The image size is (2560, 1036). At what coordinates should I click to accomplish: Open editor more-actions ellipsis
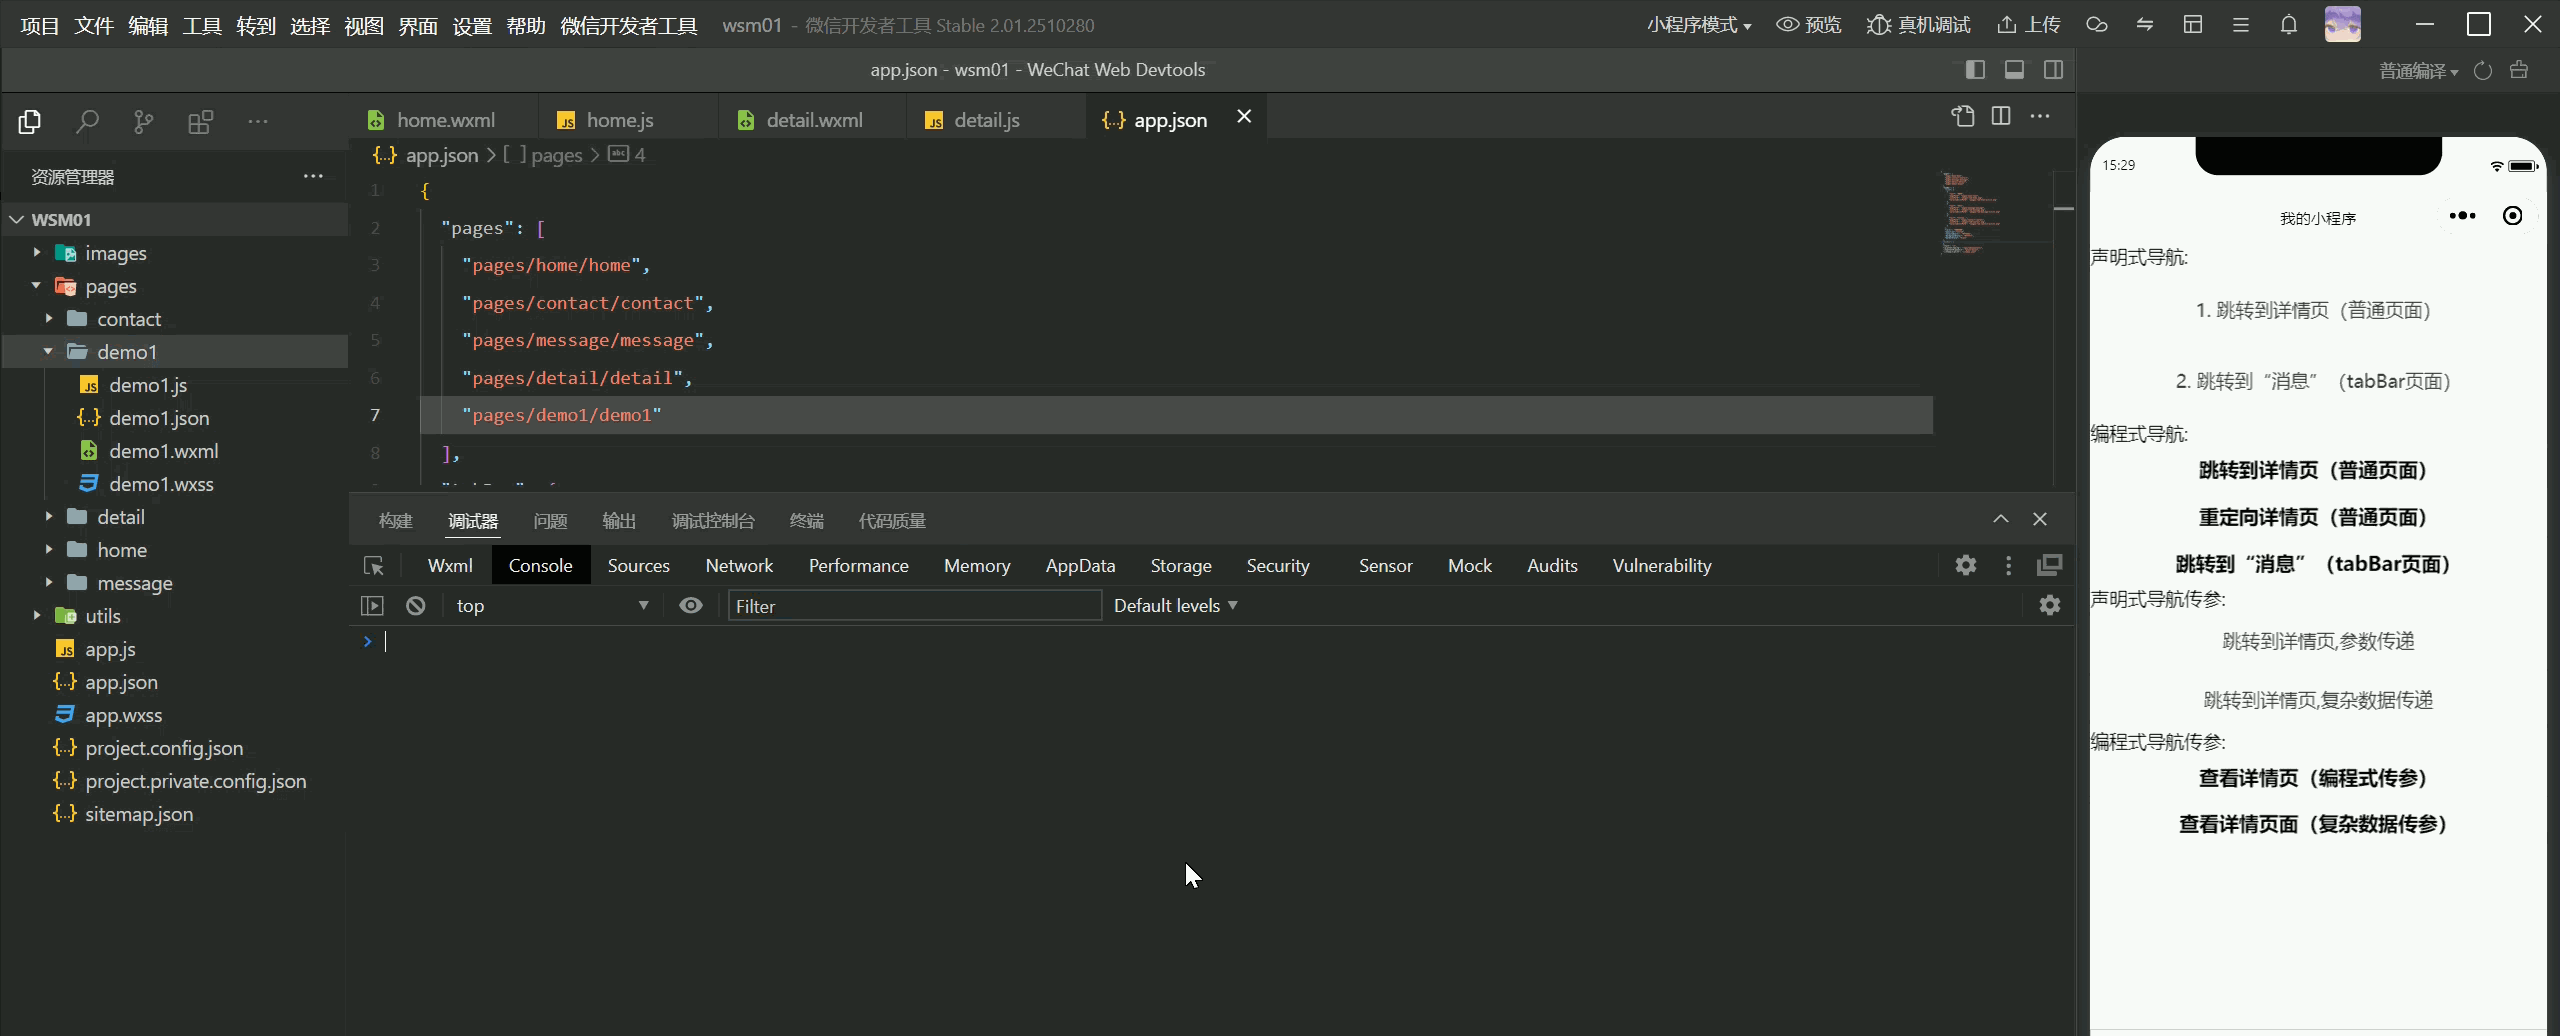pos(2040,117)
